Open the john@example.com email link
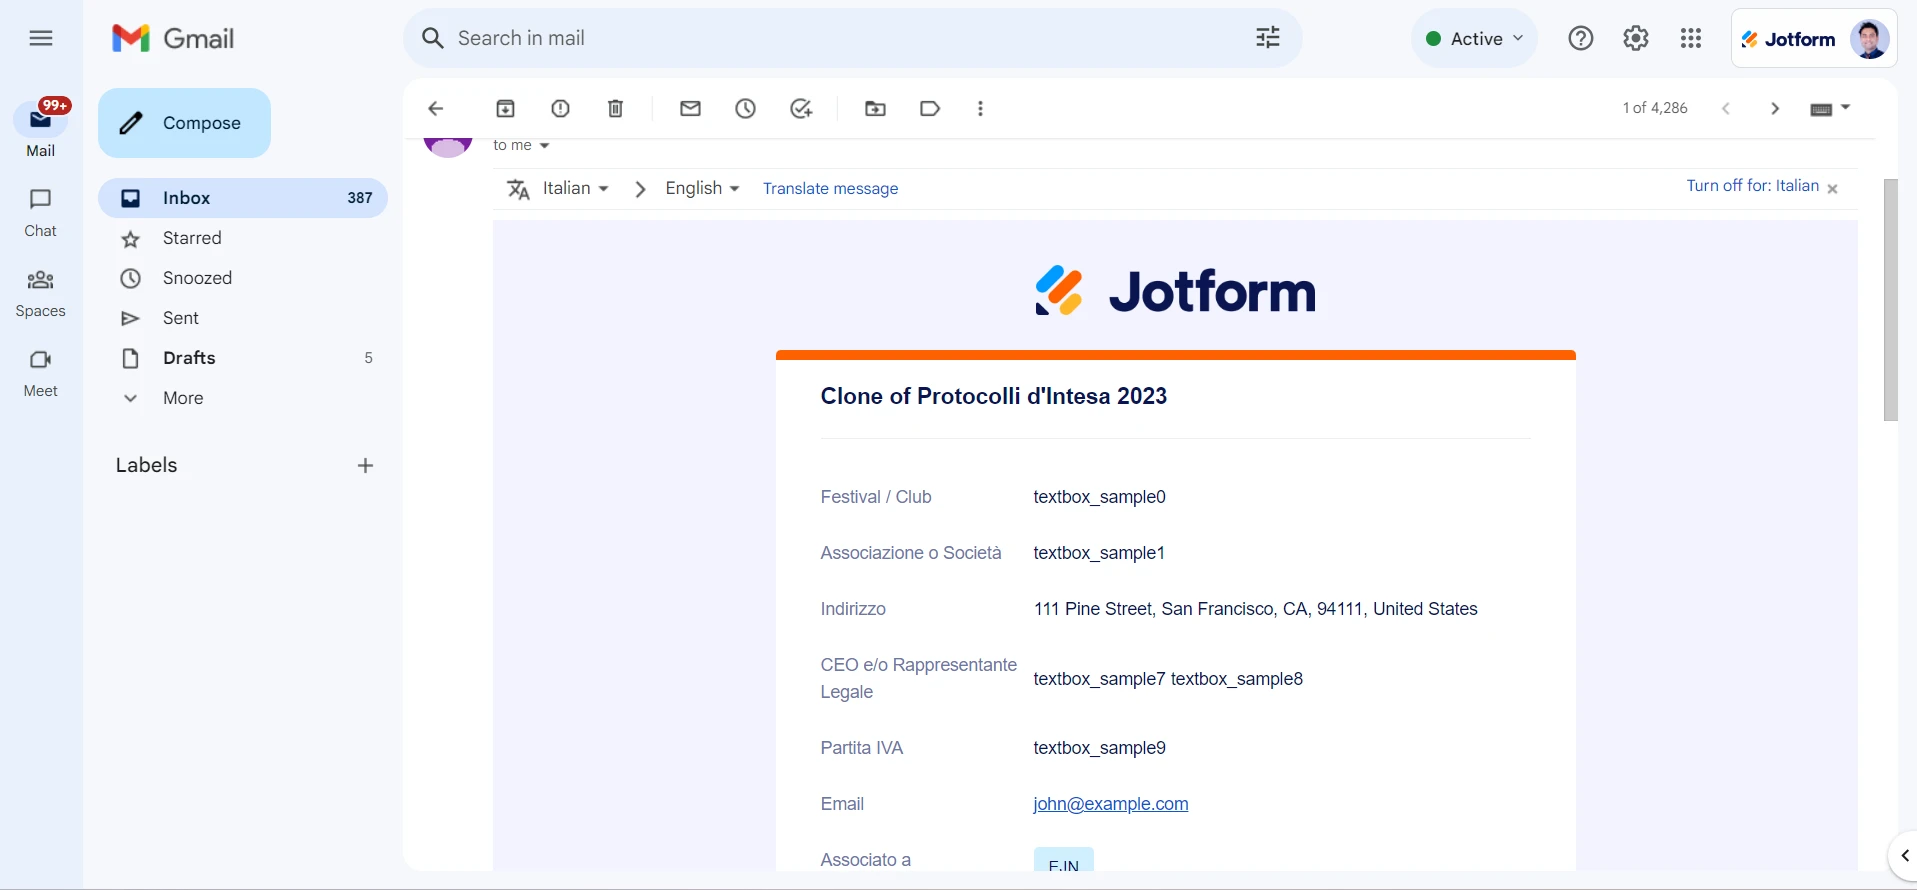The height and width of the screenshot is (890, 1917). 1110,804
